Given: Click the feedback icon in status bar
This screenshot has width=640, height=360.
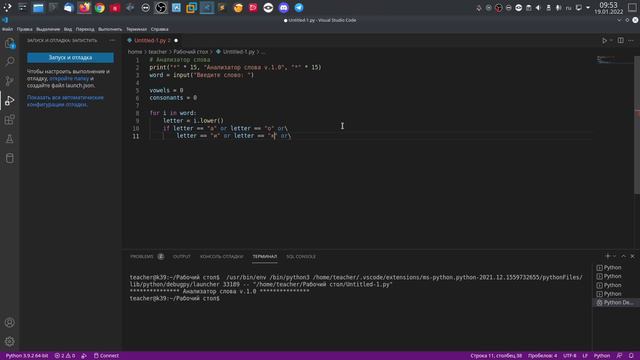Looking at the screenshot, I should (619, 356).
